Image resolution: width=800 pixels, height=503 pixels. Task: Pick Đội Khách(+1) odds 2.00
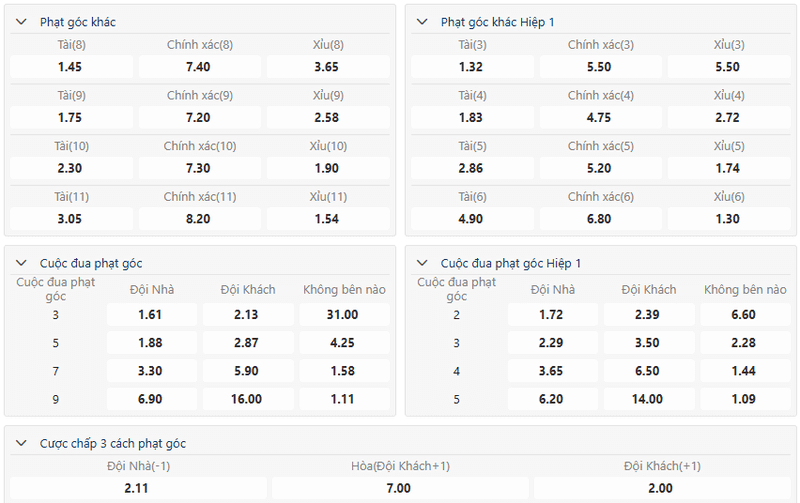tap(660, 488)
